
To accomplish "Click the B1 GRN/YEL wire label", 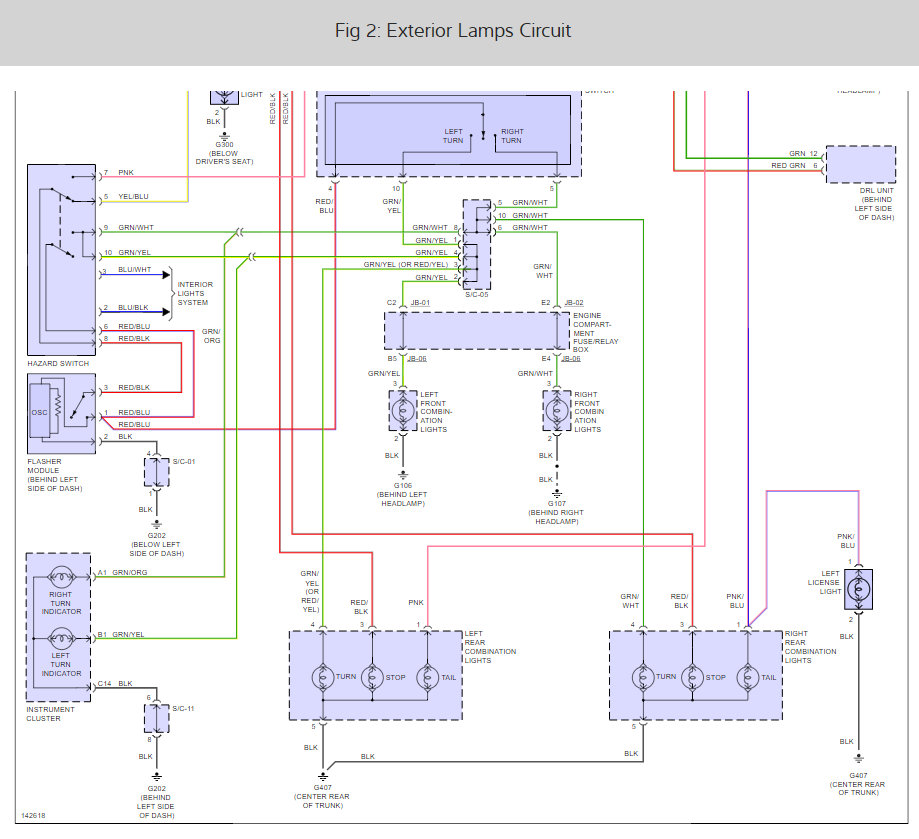I will 121,635.
